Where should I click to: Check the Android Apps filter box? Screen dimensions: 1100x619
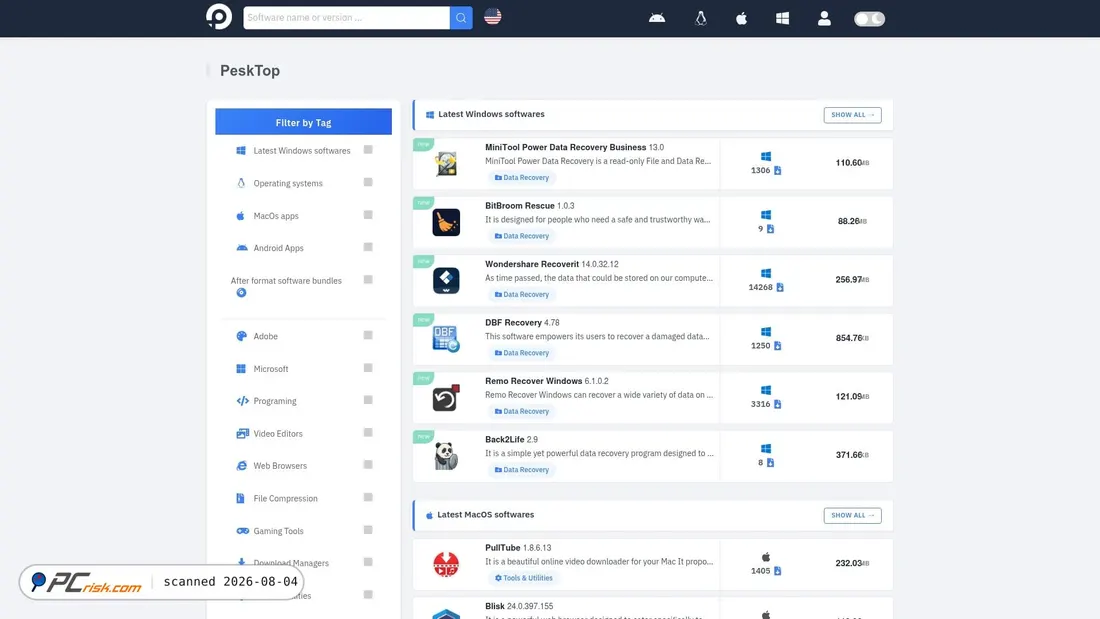368,247
